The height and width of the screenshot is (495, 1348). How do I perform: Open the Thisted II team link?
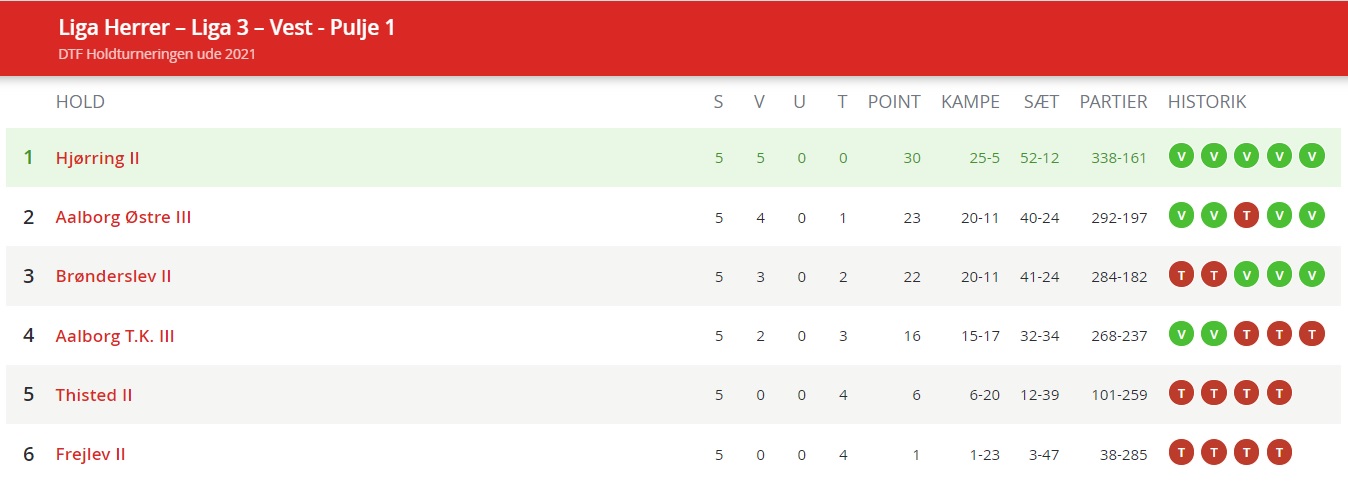[x=94, y=395]
